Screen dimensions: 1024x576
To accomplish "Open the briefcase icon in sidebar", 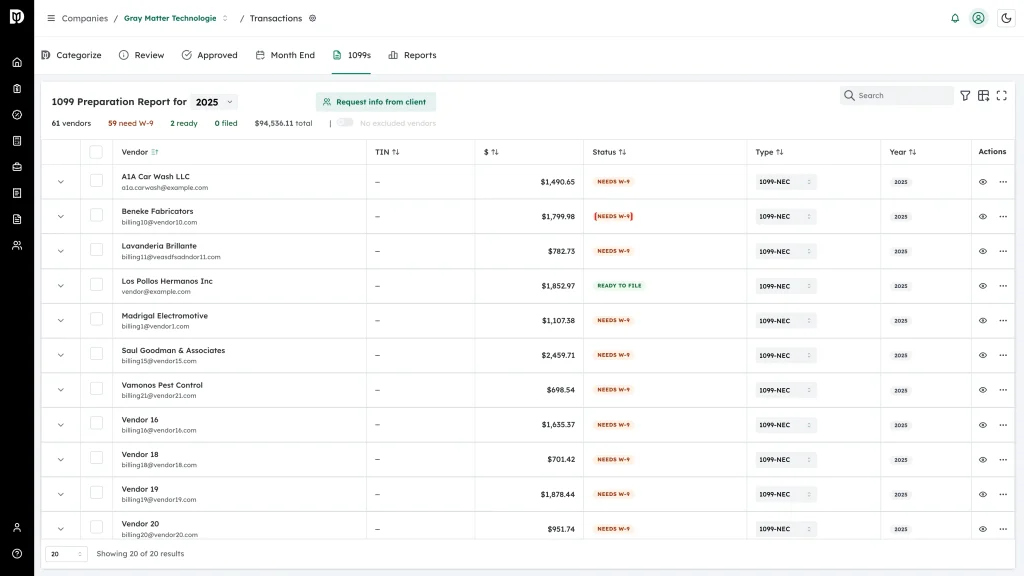I will pos(17,167).
